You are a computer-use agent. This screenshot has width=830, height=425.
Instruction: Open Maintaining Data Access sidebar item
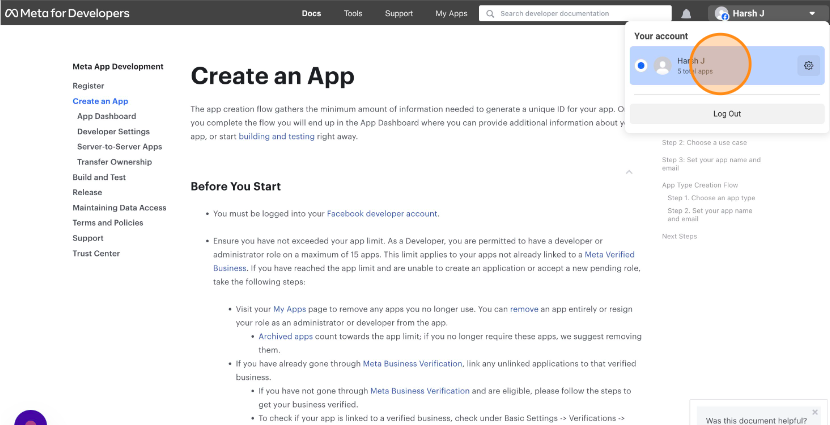(120, 207)
